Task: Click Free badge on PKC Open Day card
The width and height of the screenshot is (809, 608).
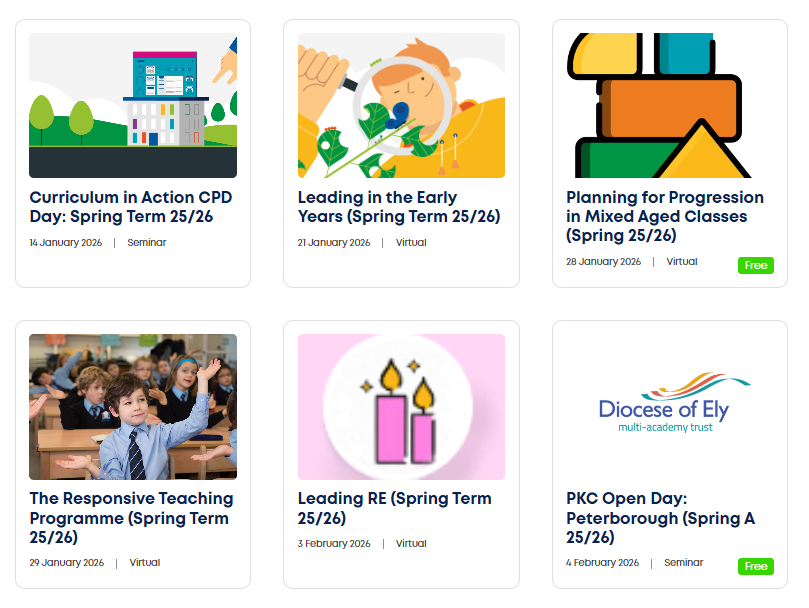Action: [x=756, y=566]
